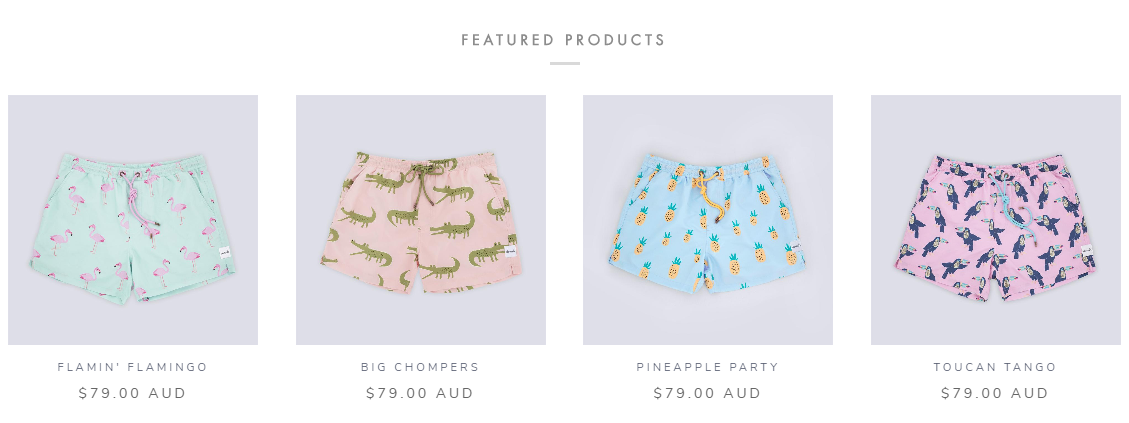Screen dimensions: 1129x423
Task: Click the white brand tag on crocodile shorts
Action: [x=510, y=251]
